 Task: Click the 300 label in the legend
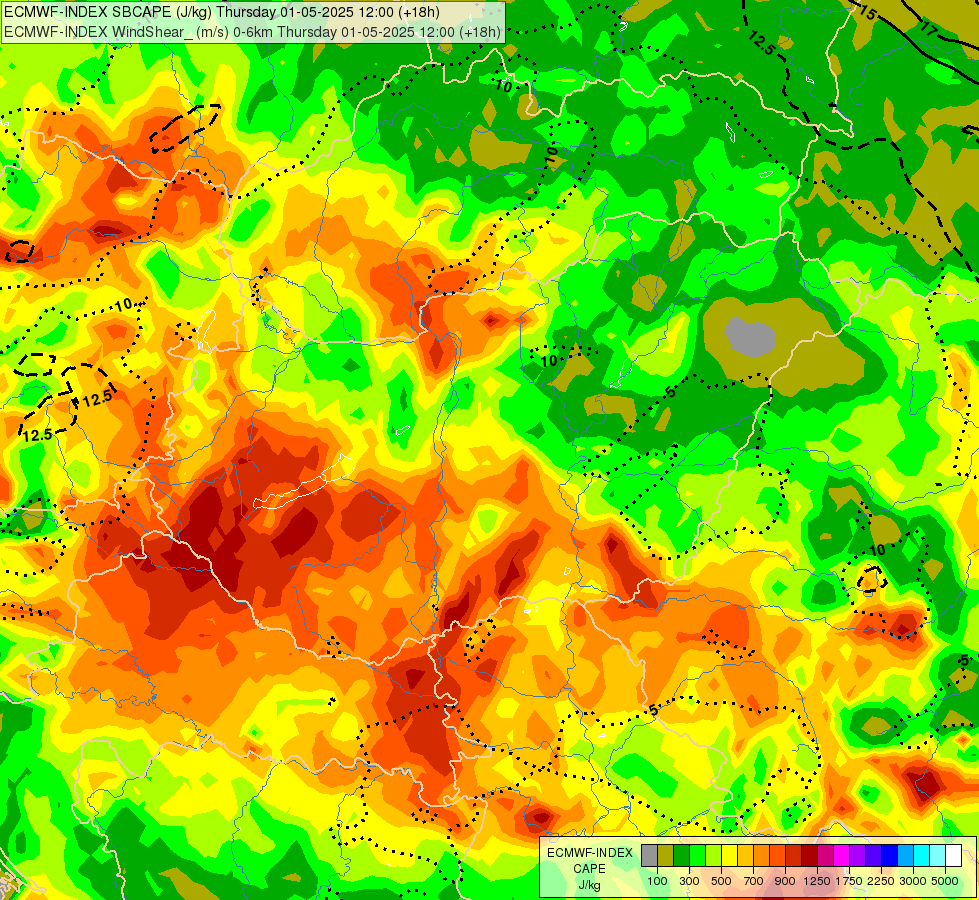(689, 881)
